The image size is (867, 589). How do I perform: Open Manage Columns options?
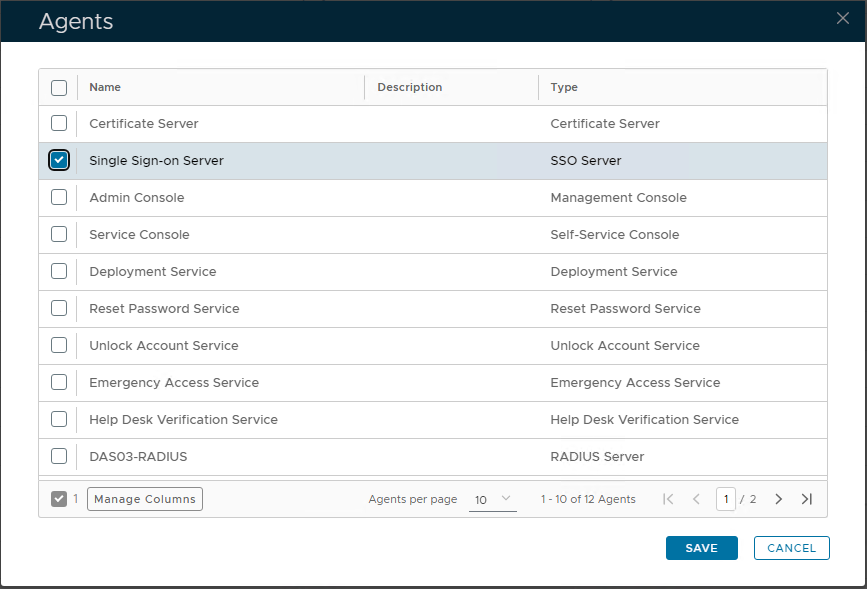pos(145,499)
